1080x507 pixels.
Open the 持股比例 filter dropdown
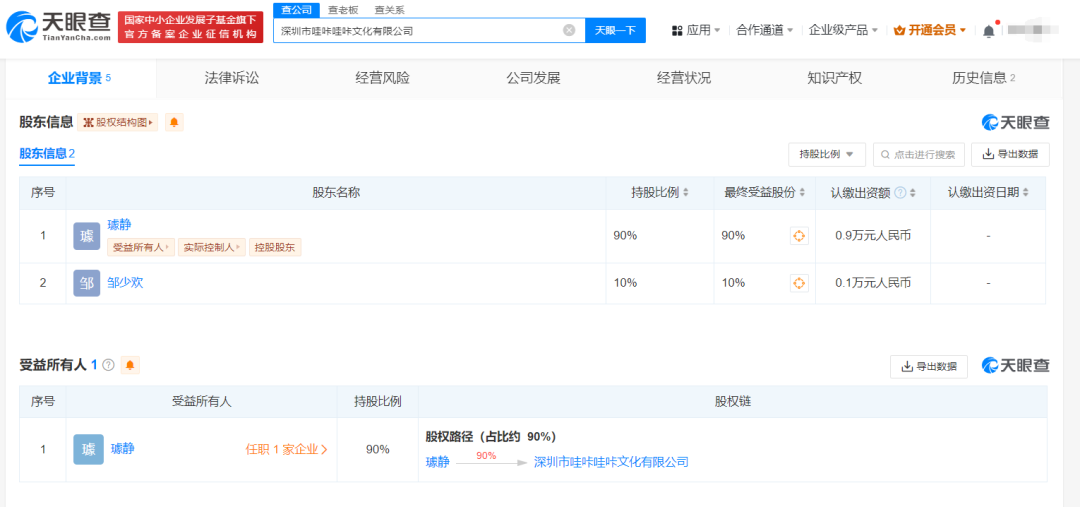[826, 154]
